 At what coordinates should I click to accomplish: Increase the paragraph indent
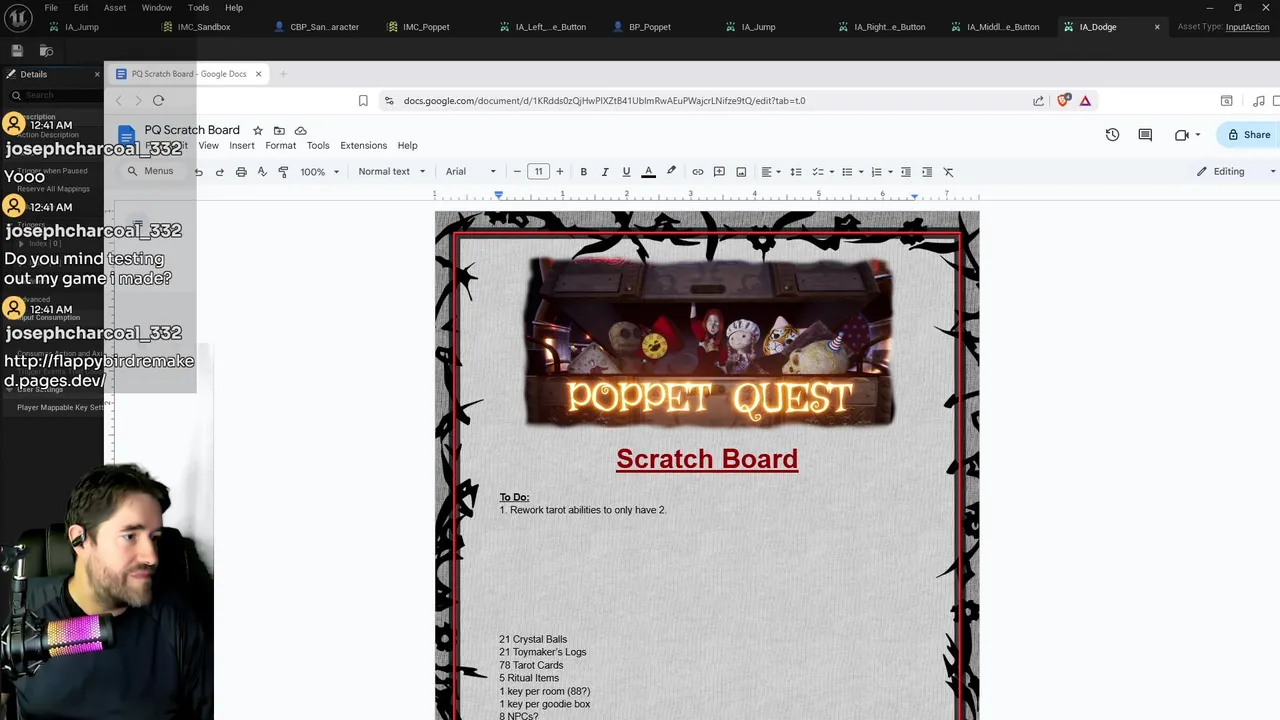click(x=927, y=172)
